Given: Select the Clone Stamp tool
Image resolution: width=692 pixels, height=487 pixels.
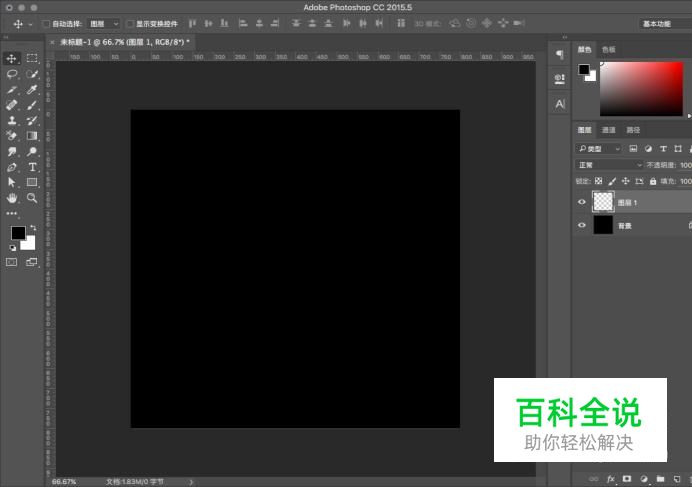Looking at the screenshot, I should tap(12, 120).
